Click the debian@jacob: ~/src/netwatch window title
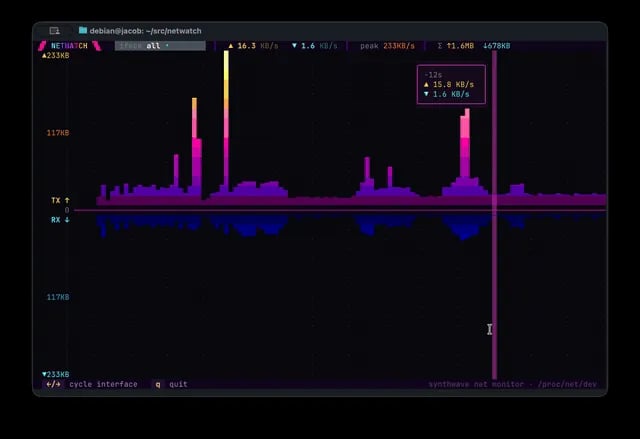The width and height of the screenshot is (640, 439). [145, 31]
